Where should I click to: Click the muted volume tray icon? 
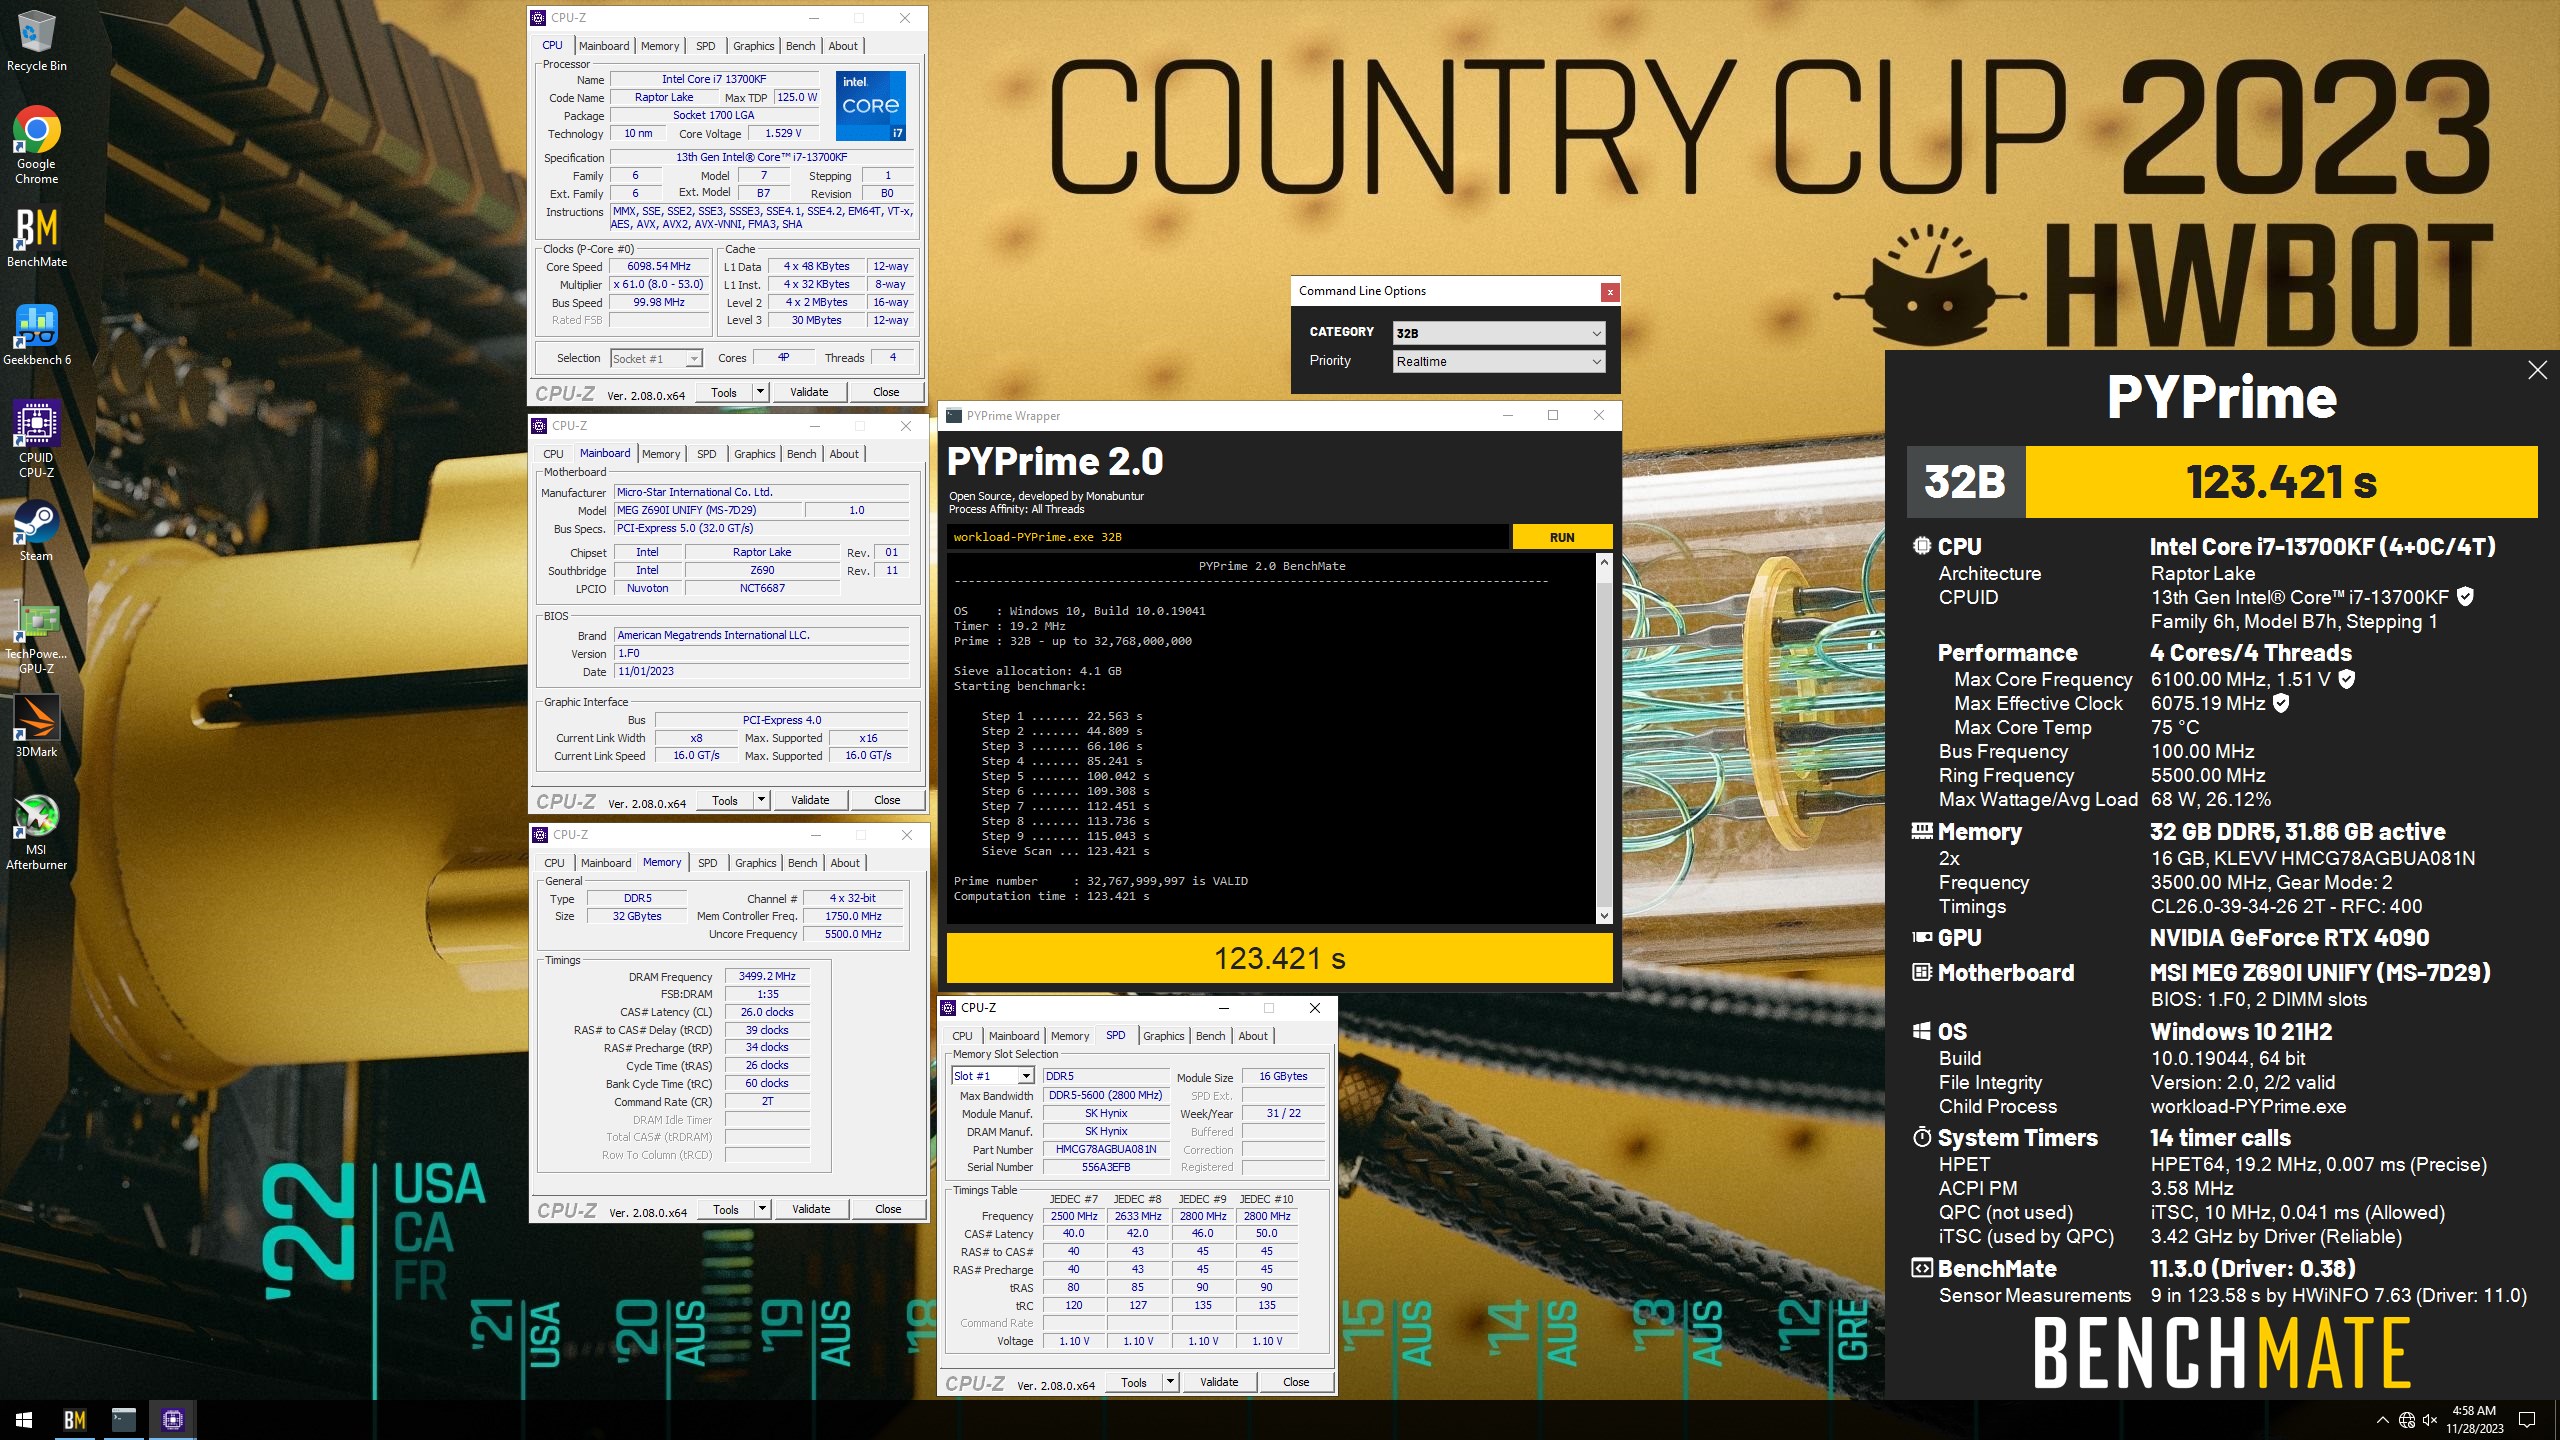pos(2430,1419)
